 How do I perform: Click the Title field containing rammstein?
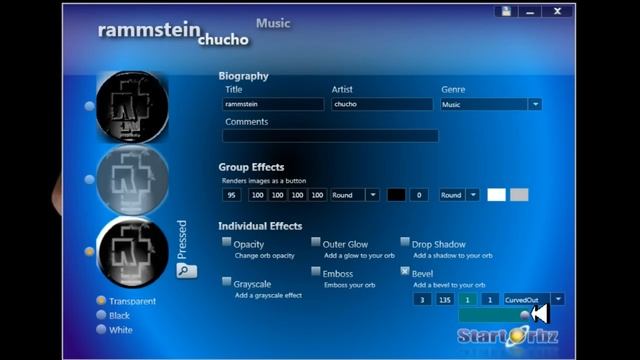point(273,104)
